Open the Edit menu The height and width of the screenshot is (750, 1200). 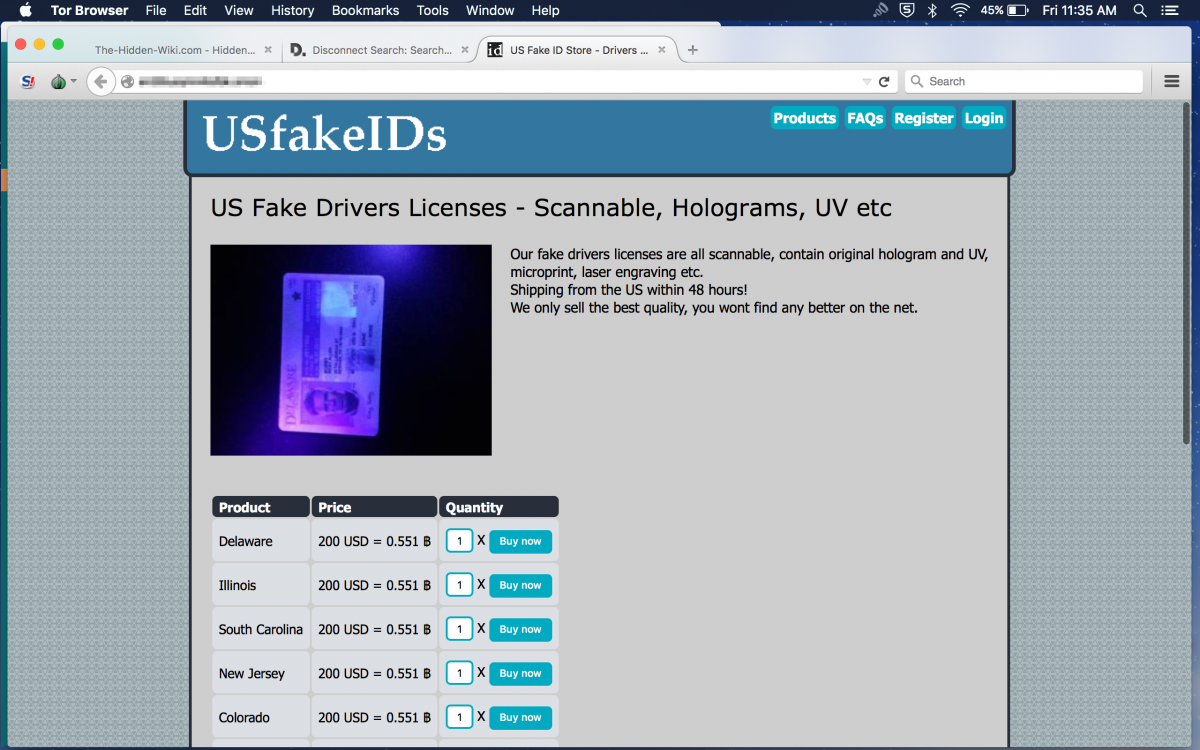click(x=195, y=10)
